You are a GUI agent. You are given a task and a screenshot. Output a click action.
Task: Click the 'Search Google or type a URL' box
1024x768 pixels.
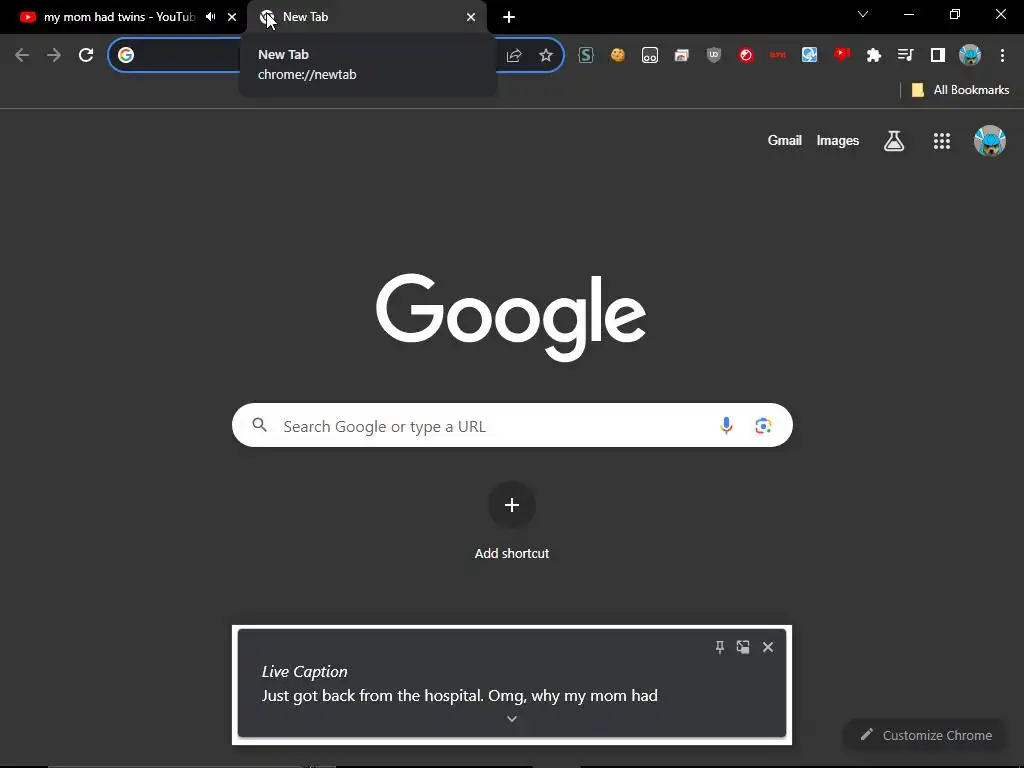coord(512,425)
